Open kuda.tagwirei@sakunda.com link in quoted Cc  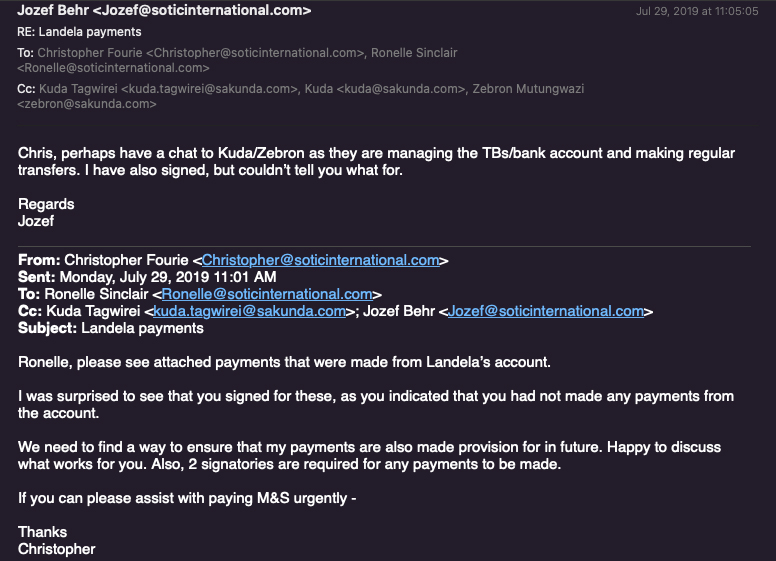[249, 311]
